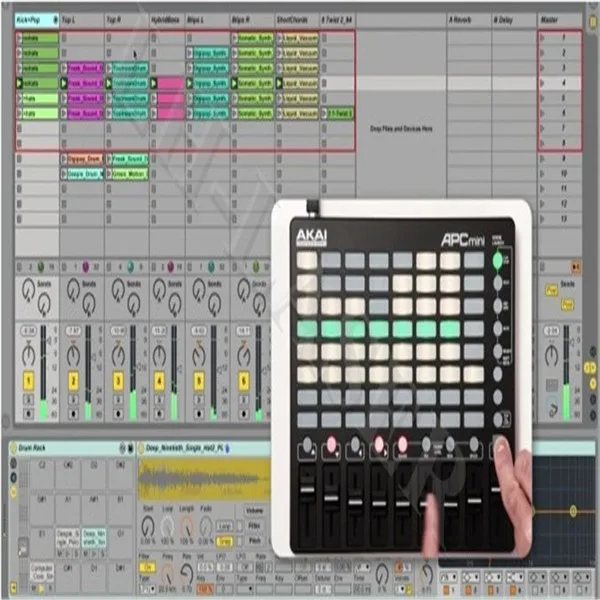This screenshot has height=600, width=600.
Task: Launch Digipop_Synth clip in Blips L scene 2
Action: pyautogui.click(x=189, y=53)
